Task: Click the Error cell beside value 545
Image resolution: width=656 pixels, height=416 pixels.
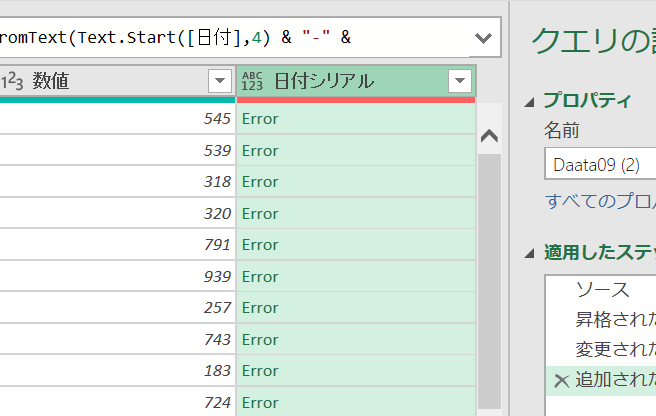Action: (x=355, y=119)
